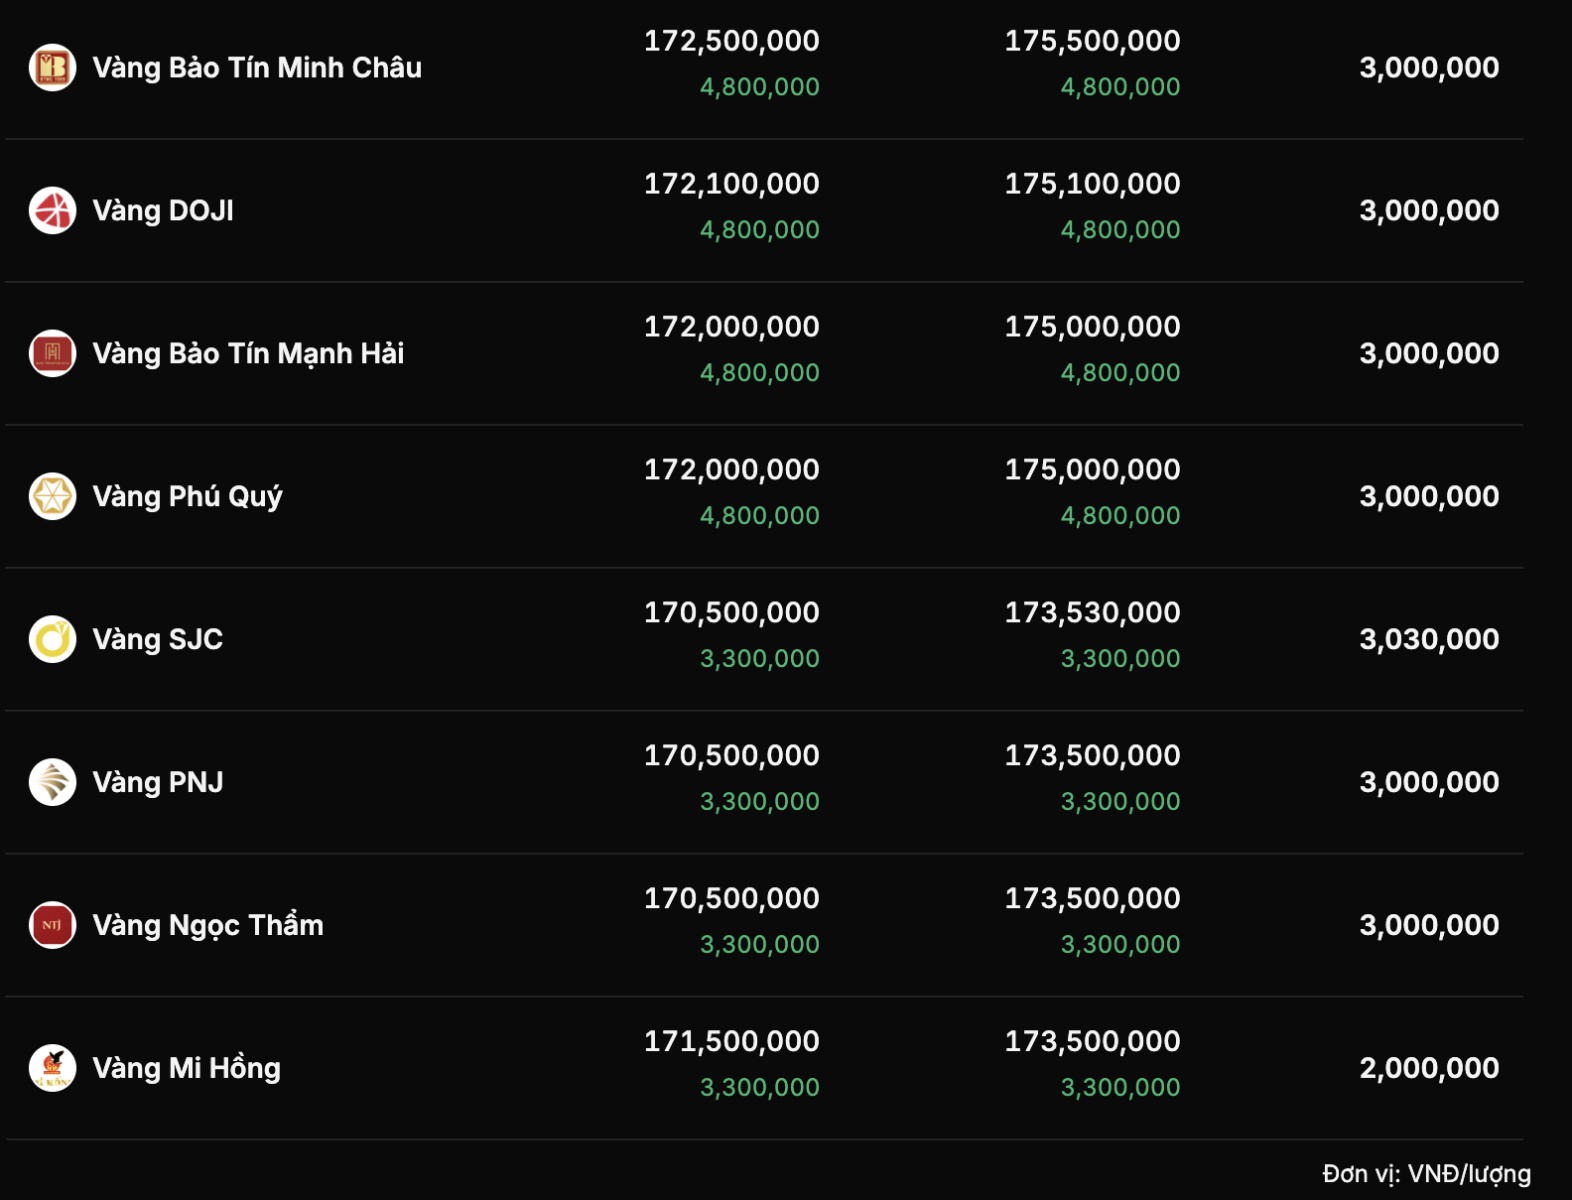Screen dimensions: 1572x1200
Task: Click the Bảo Tín Mạnh Hải logo icon
Action: (53, 354)
